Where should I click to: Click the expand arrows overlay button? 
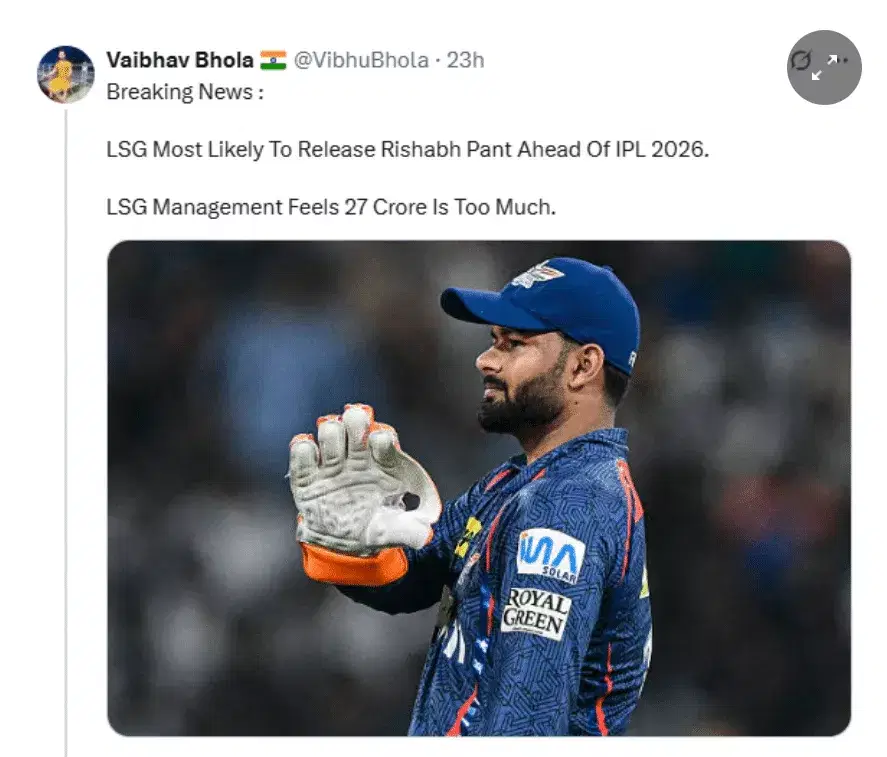pyautogui.click(x=824, y=67)
